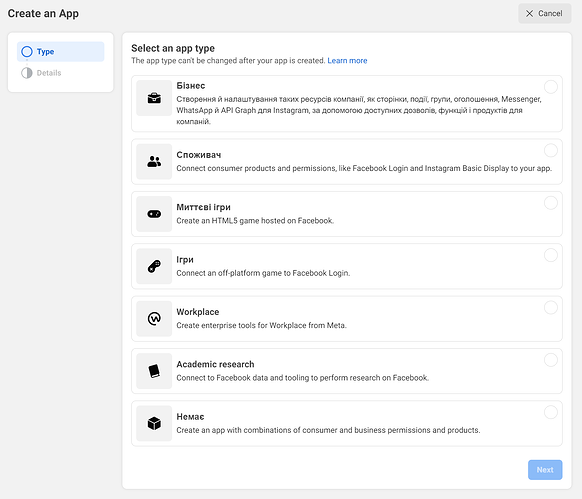Image resolution: width=582 pixels, height=499 pixels.
Task: Click the briefcase icon for Бізнес
Action: click(x=154, y=98)
